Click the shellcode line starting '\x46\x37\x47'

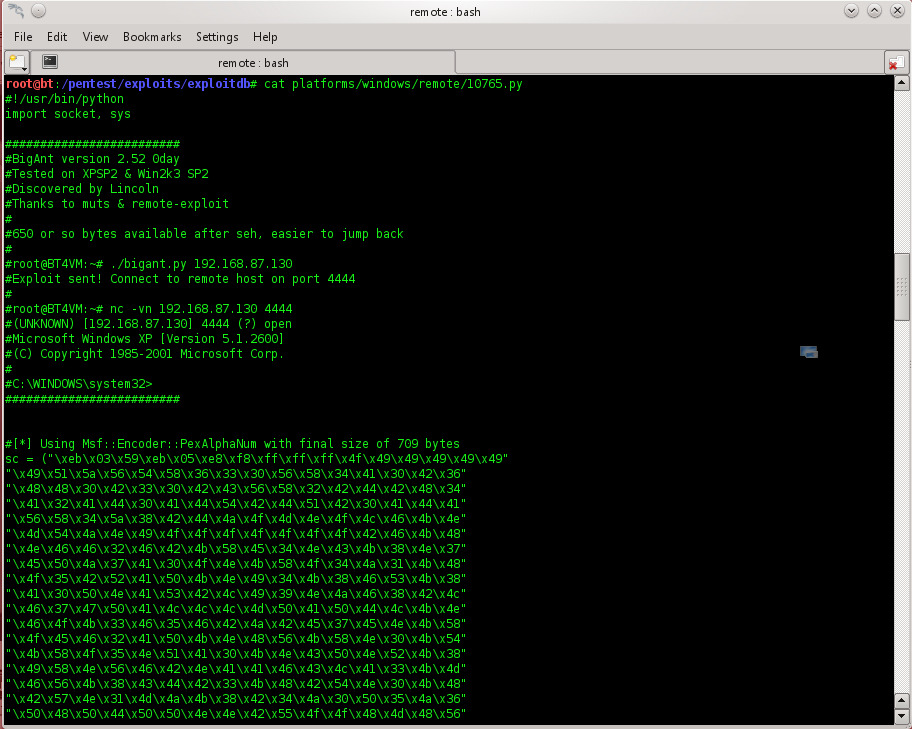(x=236, y=609)
